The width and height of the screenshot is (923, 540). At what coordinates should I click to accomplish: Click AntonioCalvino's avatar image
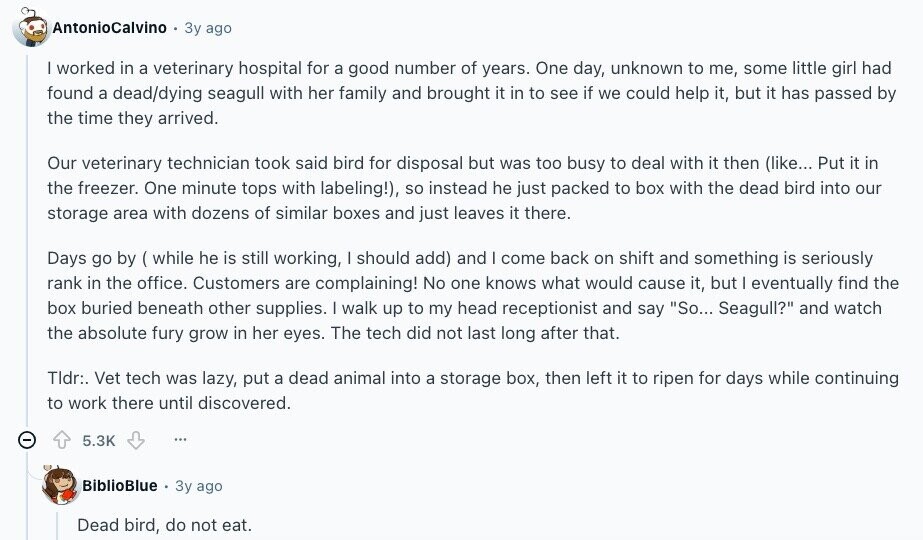(30, 27)
